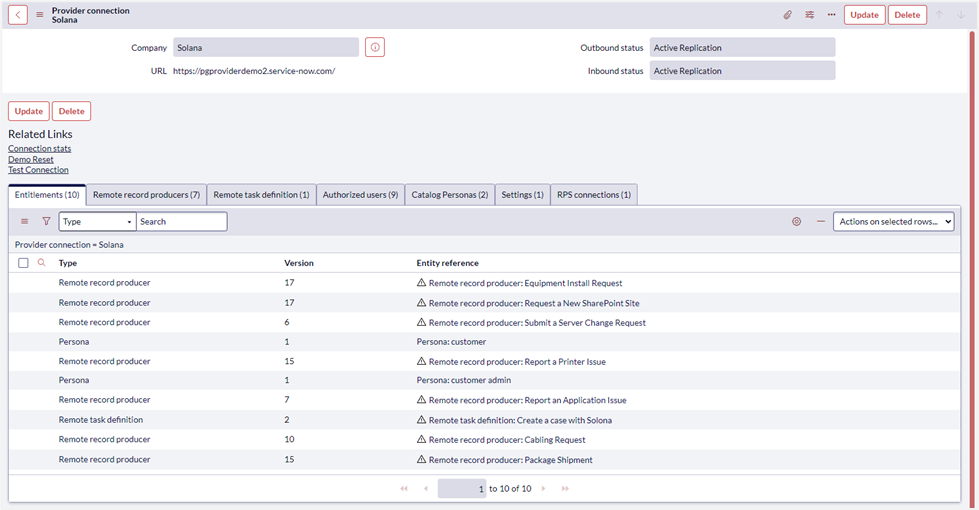Viewport: 979px width, 510px height.
Task: Sort by Entity reference column header
Action: point(448,263)
